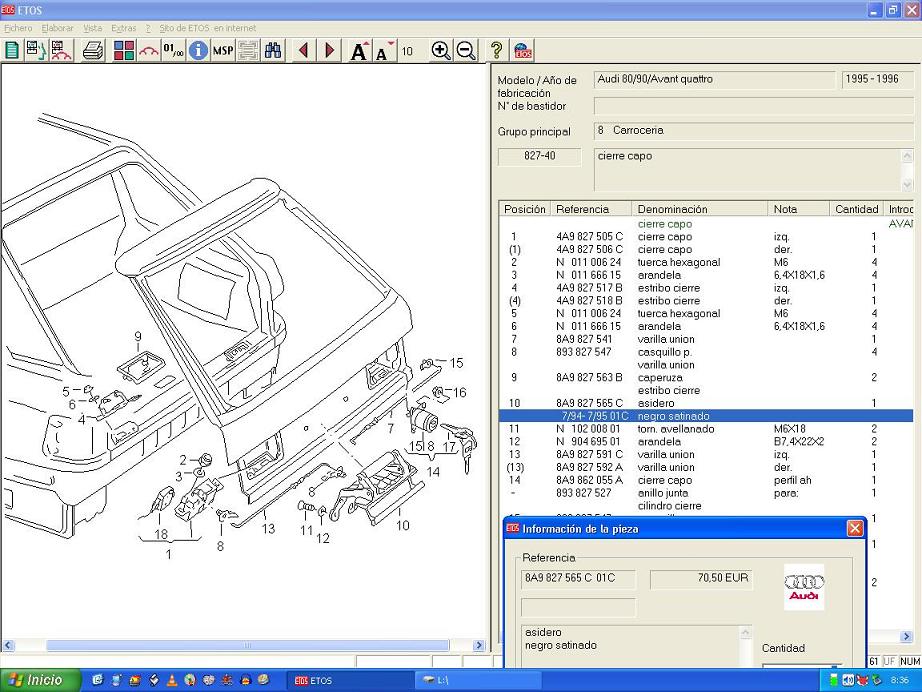Click the Modelo field 'Audi 80/90/Avant quattro'

coord(714,79)
